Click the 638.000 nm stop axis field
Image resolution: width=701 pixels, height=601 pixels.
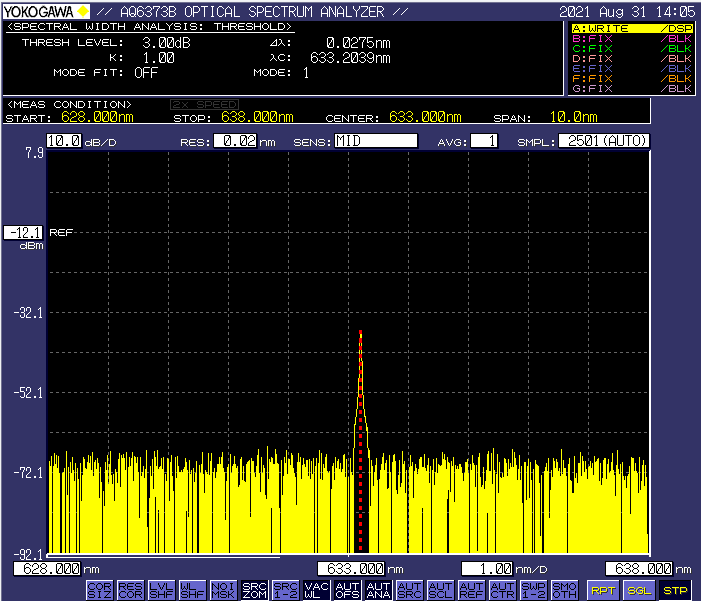[639, 569]
